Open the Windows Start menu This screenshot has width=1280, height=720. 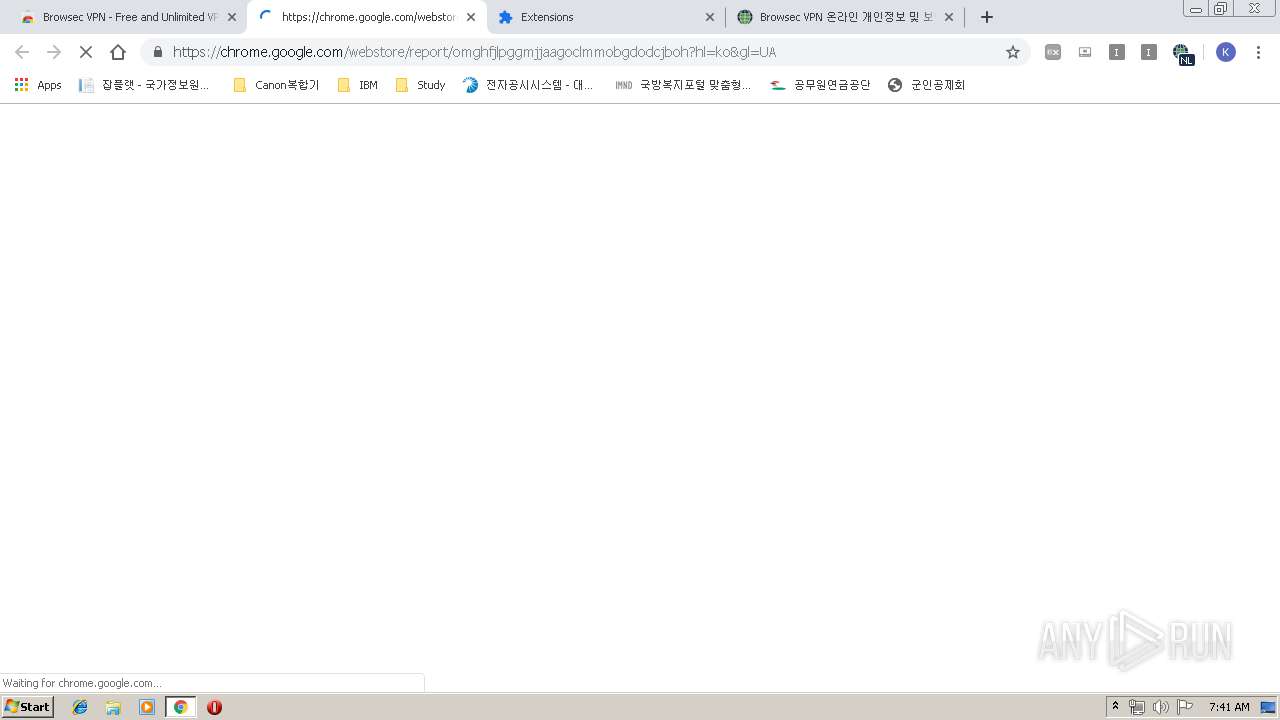[x=27, y=706]
